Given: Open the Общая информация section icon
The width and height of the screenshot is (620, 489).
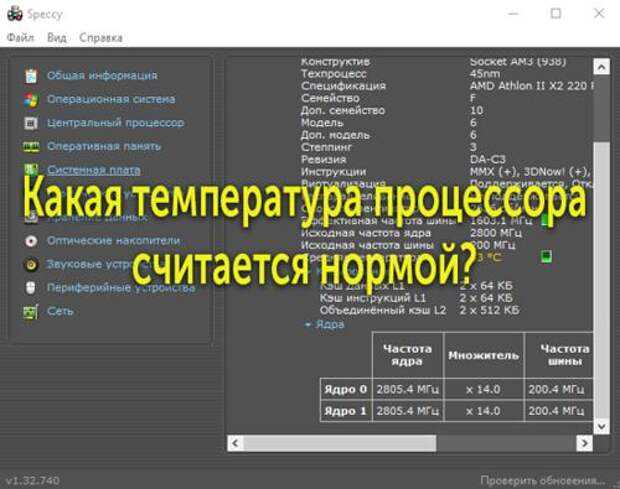Looking at the screenshot, I should tap(31, 76).
